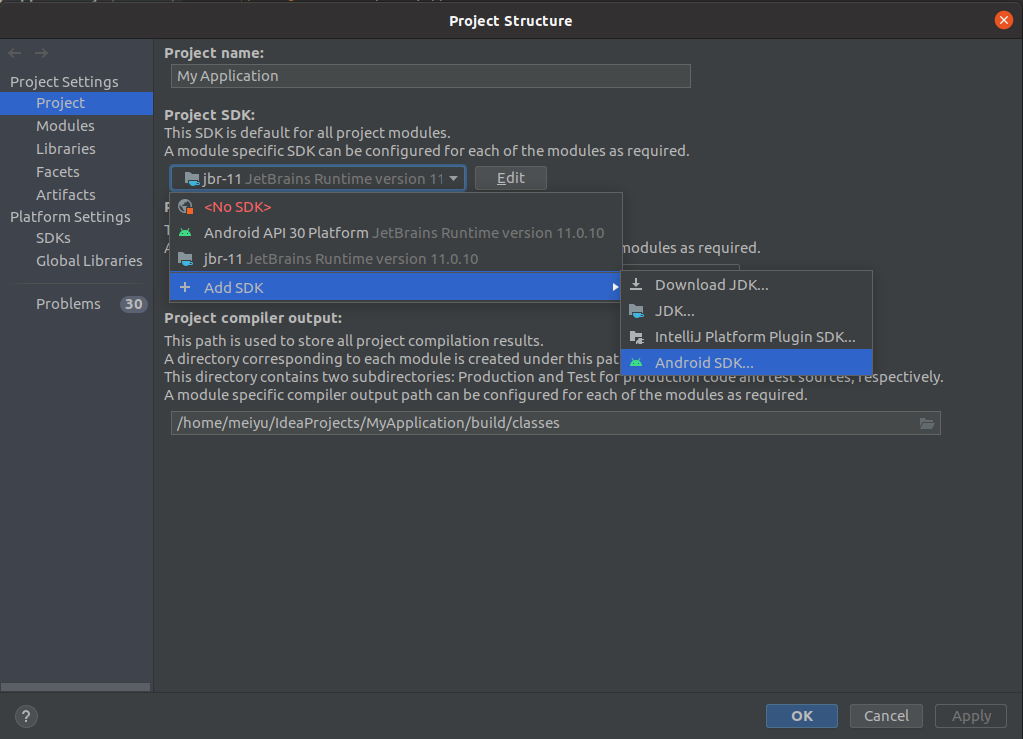
Task: Click the Download JDK download icon
Action: point(636,285)
